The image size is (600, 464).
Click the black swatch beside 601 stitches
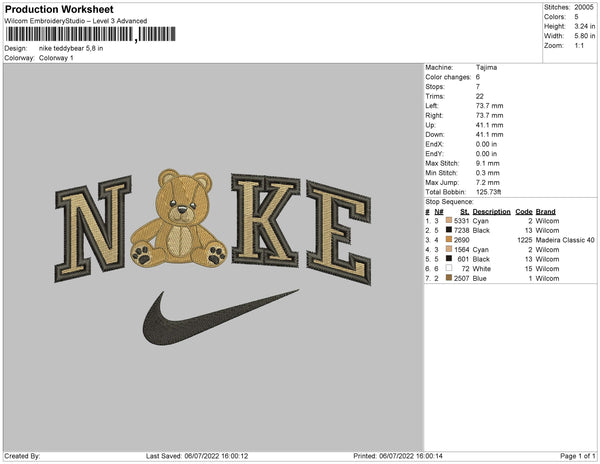(x=449, y=259)
